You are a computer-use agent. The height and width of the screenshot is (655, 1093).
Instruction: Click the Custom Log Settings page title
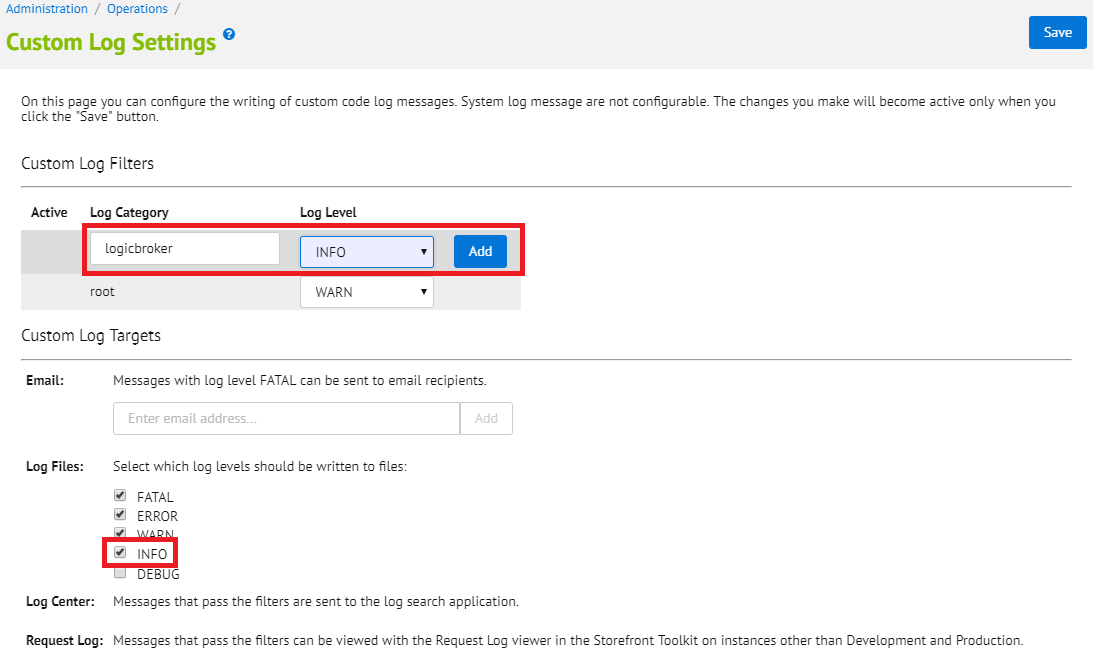click(111, 42)
